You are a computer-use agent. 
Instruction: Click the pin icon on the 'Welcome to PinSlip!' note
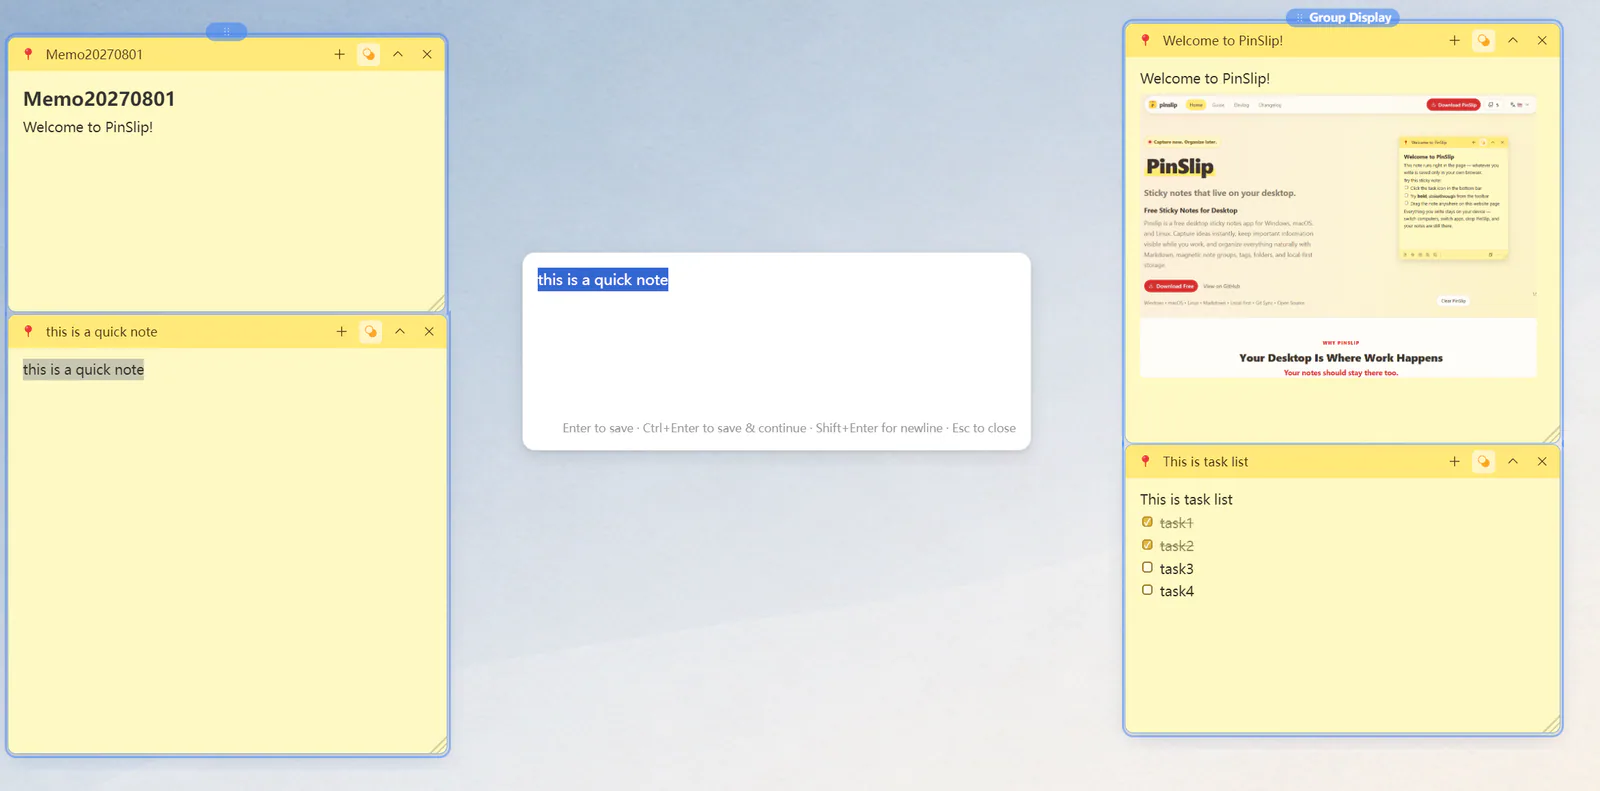pos(1146,40)
